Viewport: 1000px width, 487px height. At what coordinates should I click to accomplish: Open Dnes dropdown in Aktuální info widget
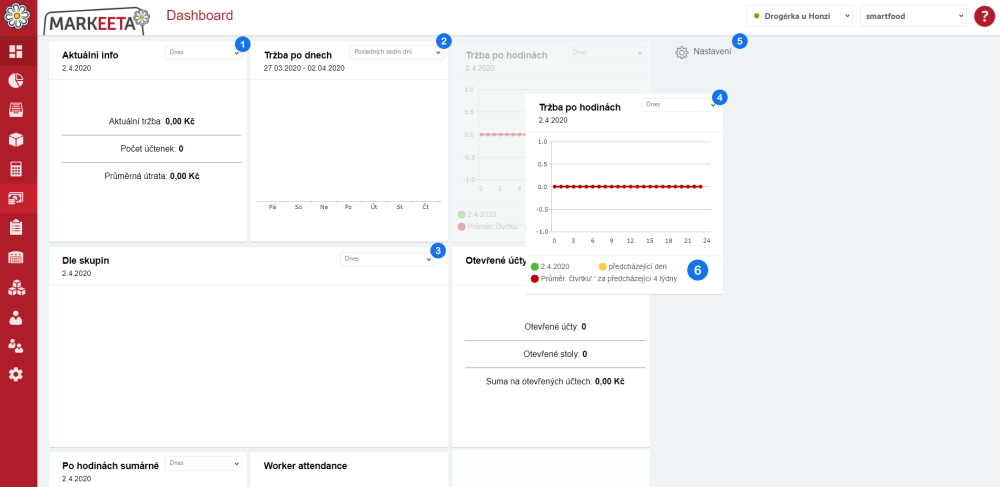203,52
